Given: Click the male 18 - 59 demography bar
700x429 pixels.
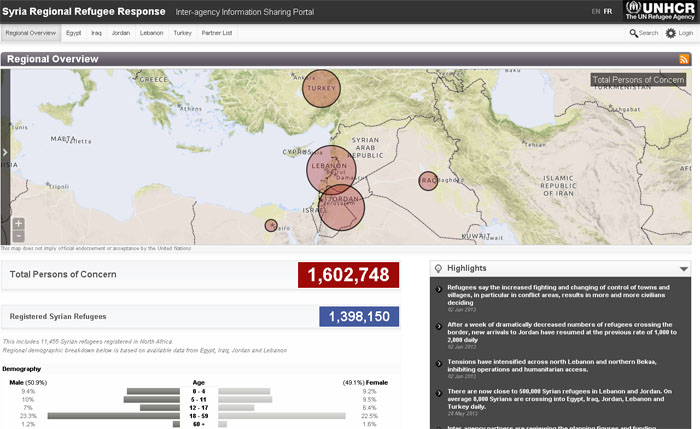Looking at the screenshot, I should pos(113,416).
